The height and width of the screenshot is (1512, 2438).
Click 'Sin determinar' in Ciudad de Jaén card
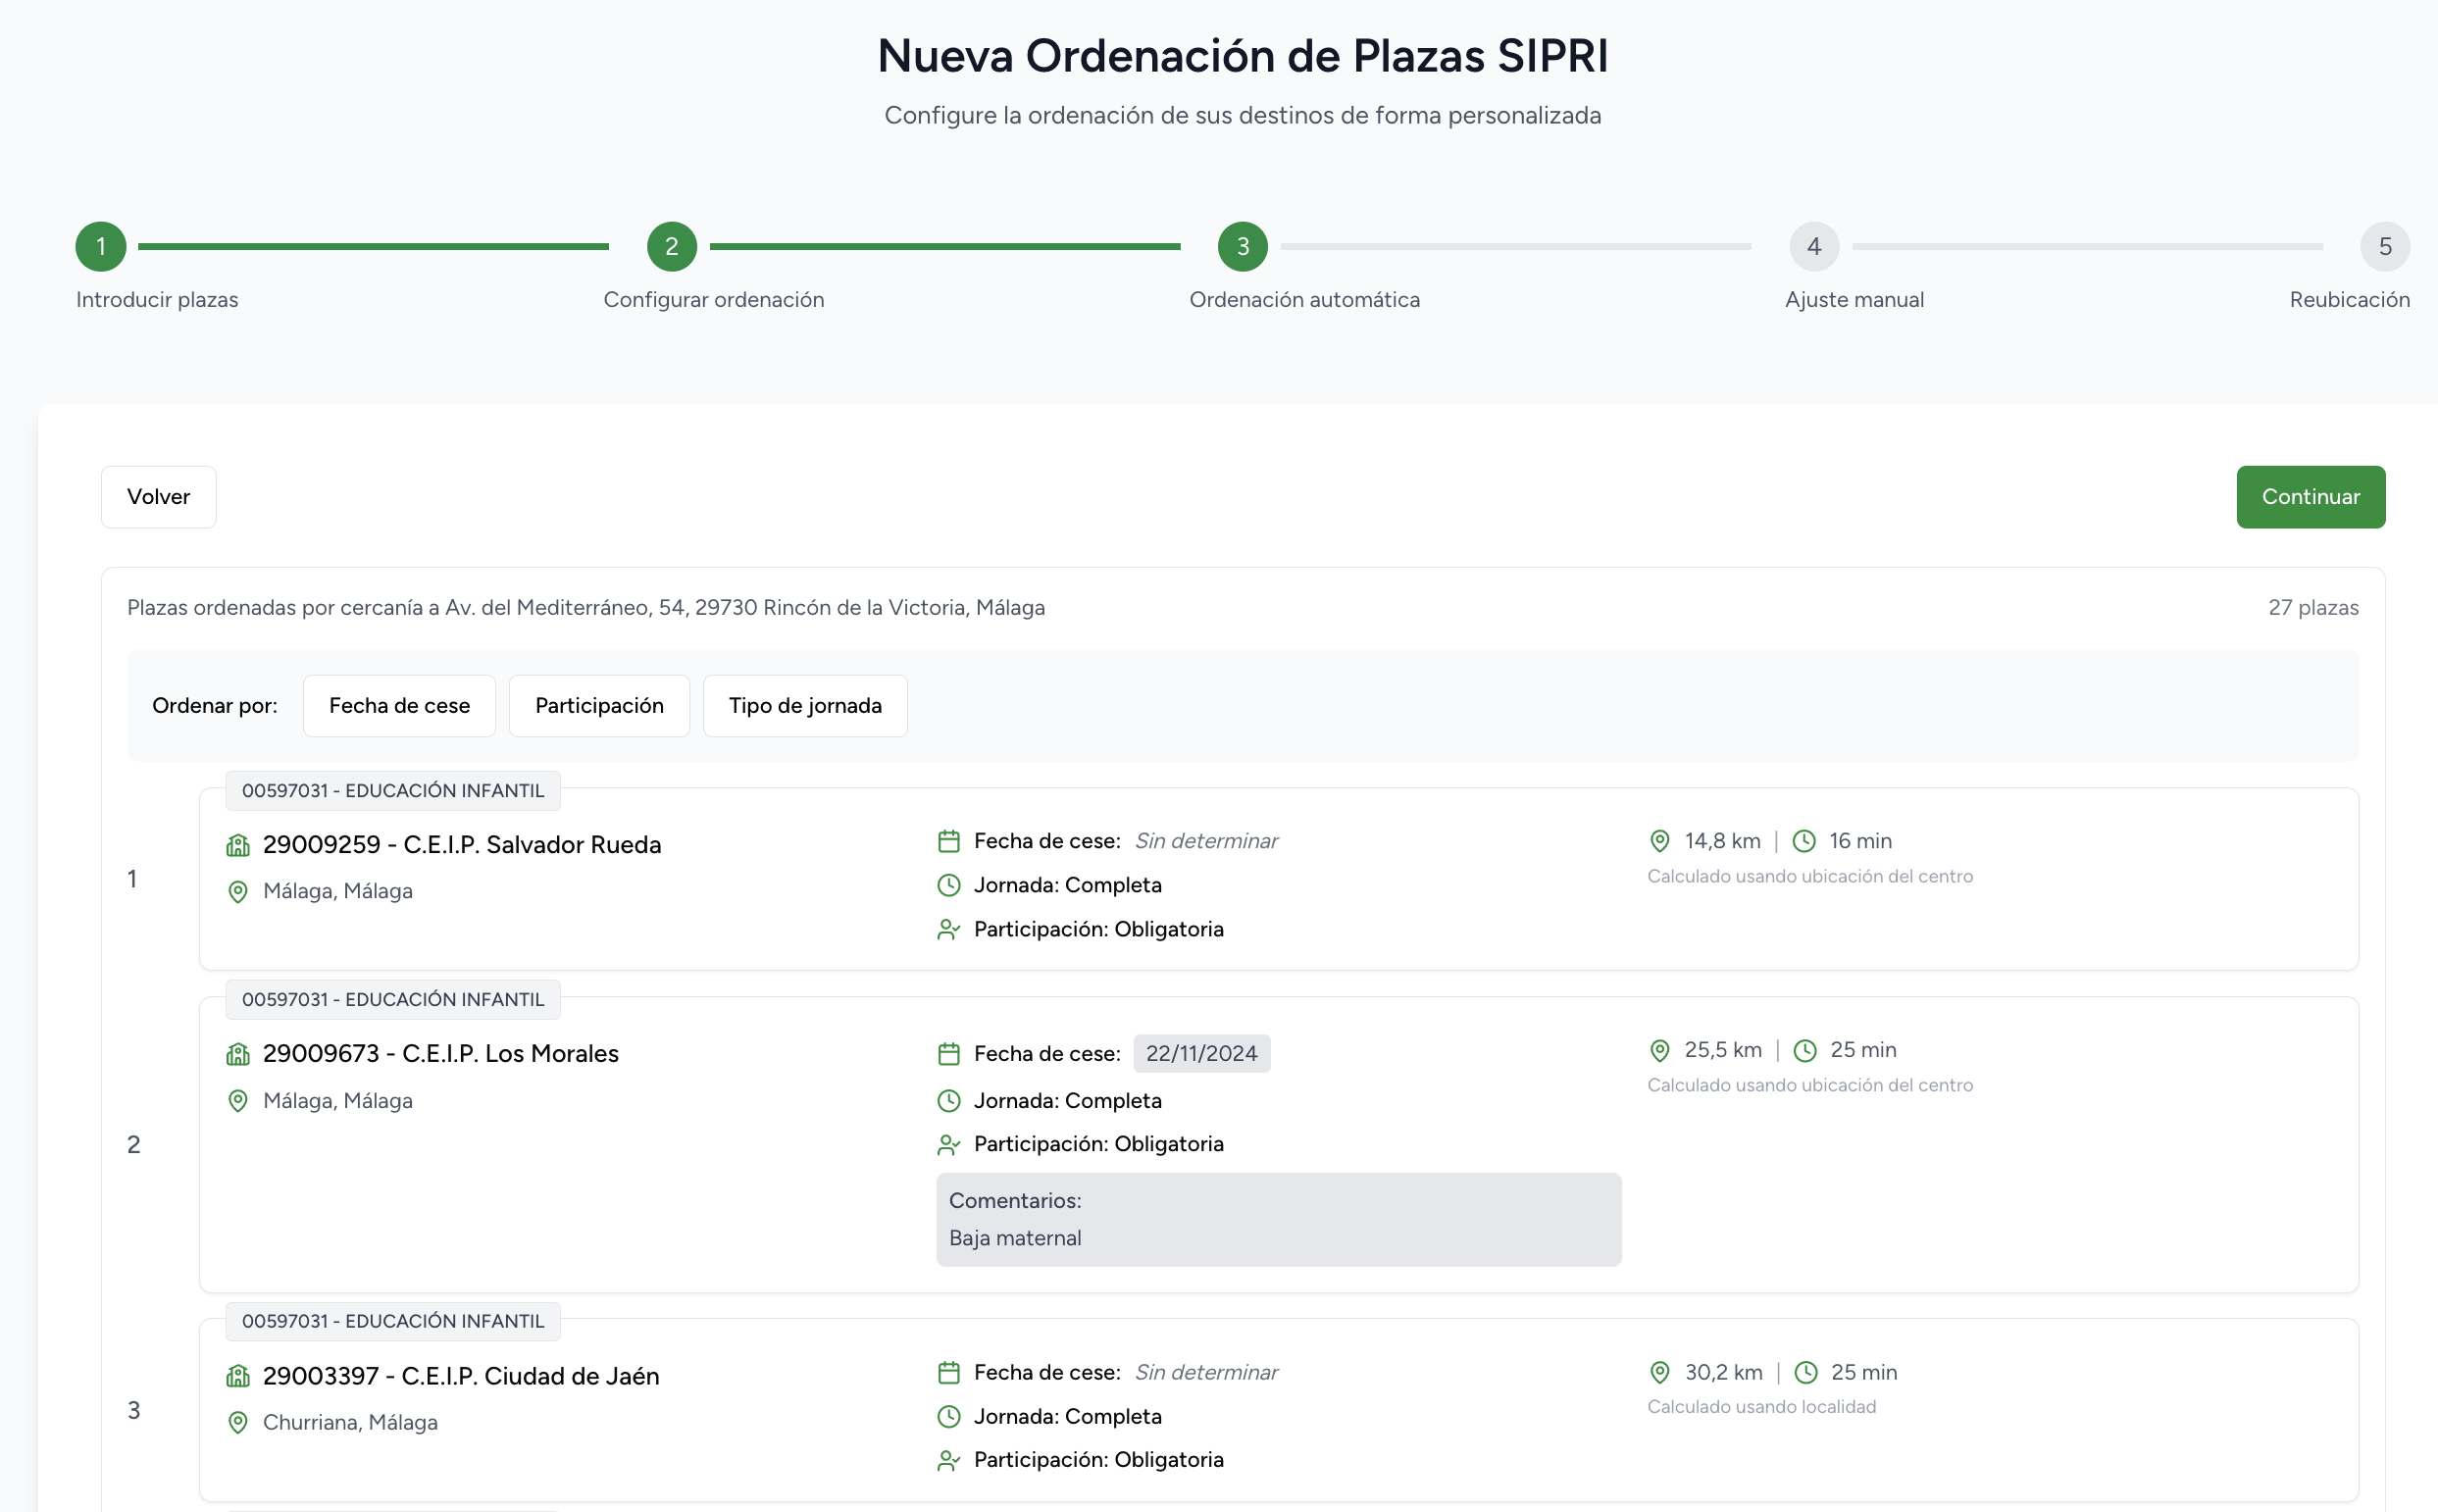1206,1373
